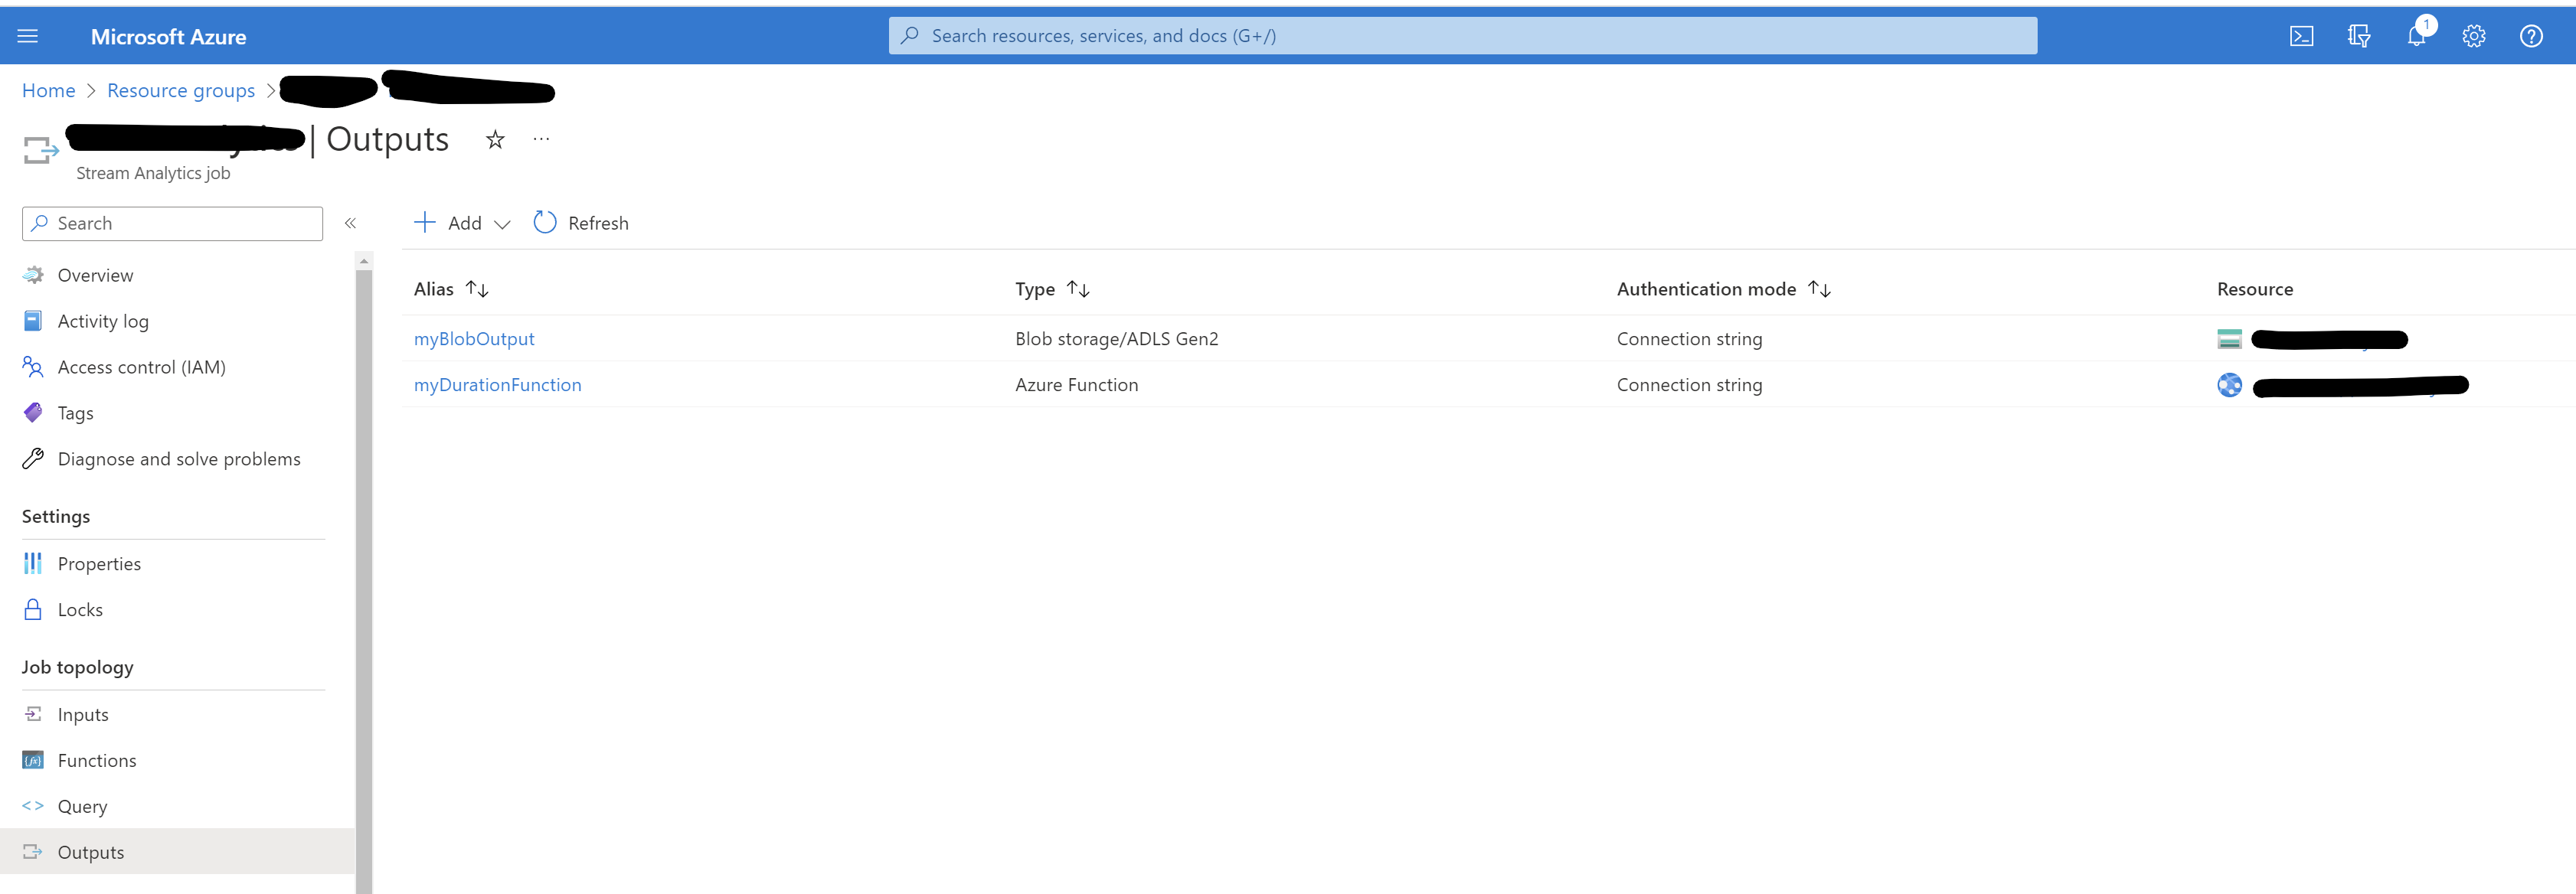
Task: Favorite this page with the star icon
Action: (495, 140)
